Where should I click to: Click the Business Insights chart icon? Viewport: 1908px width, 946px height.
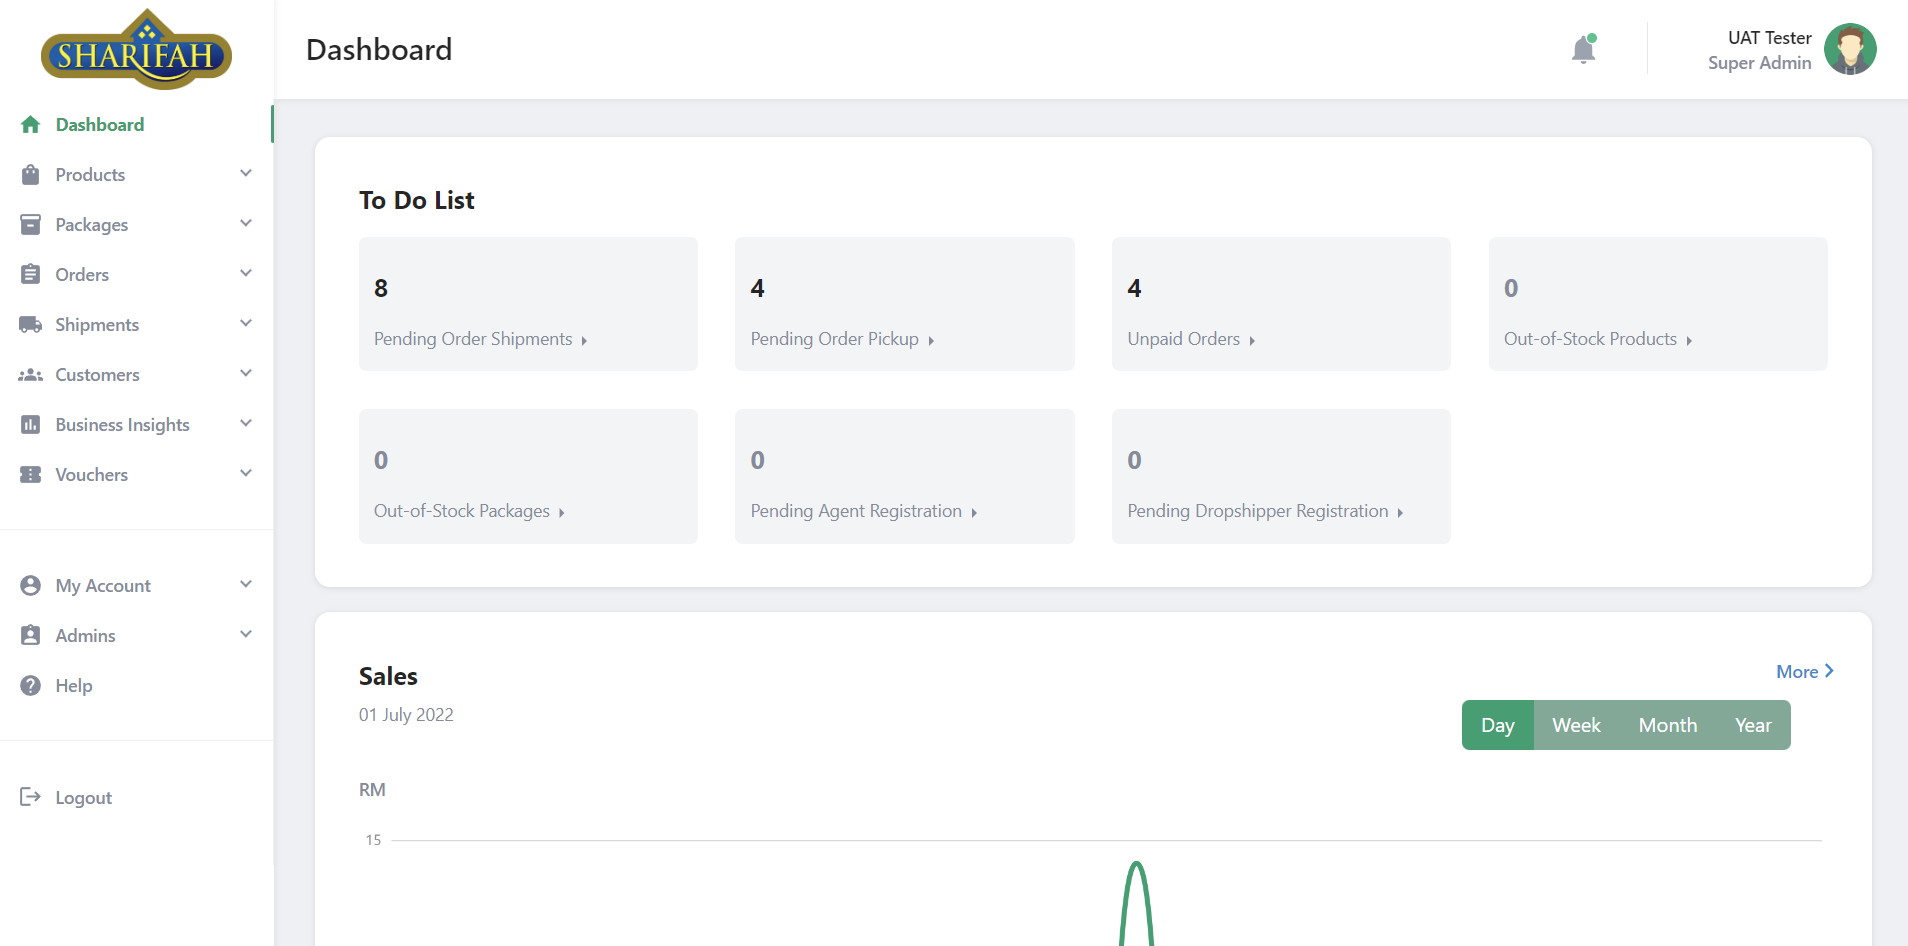pyautogui.click(x=31, y=425)
